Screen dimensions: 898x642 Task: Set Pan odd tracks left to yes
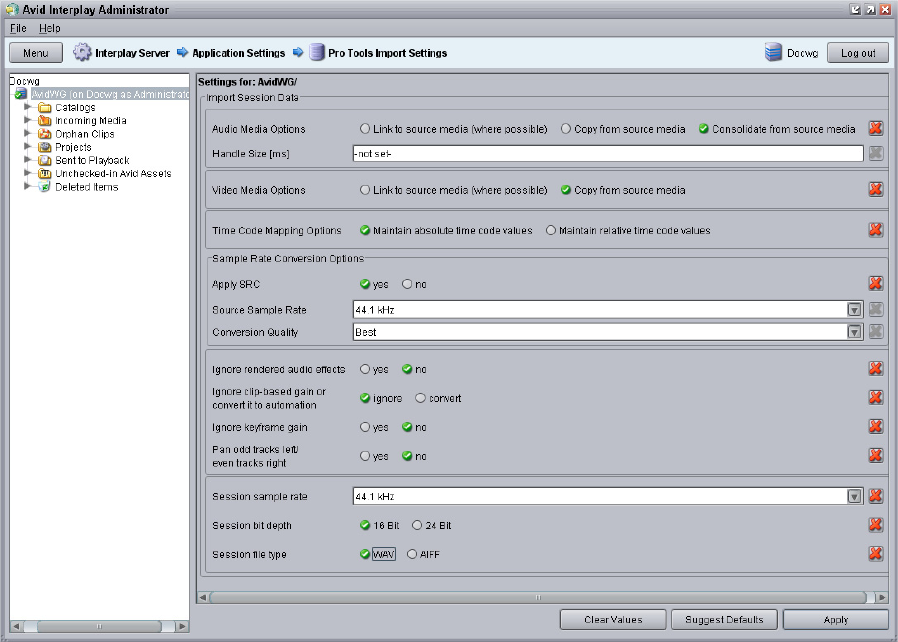365,456
